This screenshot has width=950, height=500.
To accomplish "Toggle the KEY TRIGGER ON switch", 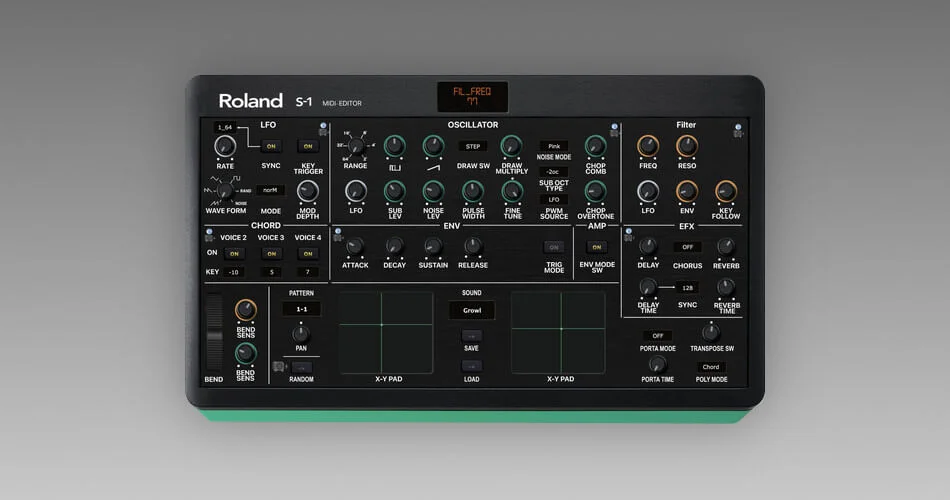I will point(308,146).
